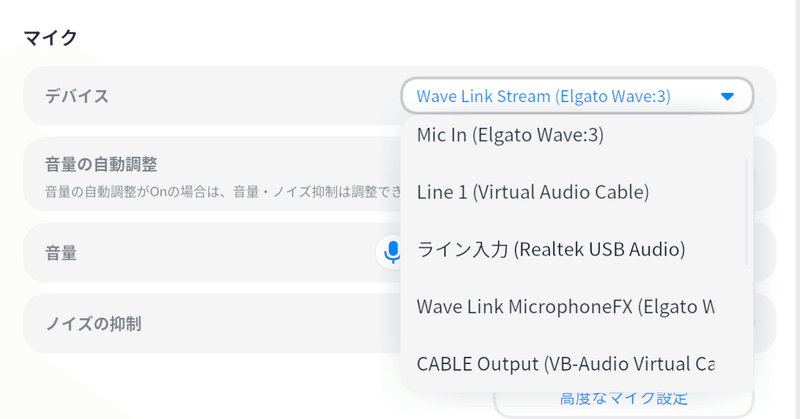Choose Line 1 (Virtual Audio Cable)
Viewport: 800px width, 419px height.
(x=533, y=191)
